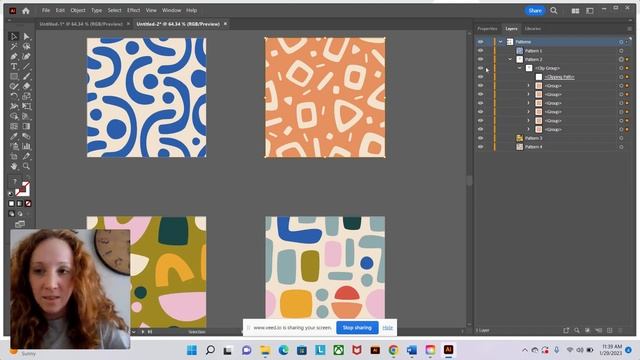Open the Window menu
This screenshot has height=360, width=640.
[x=171, y=11]
